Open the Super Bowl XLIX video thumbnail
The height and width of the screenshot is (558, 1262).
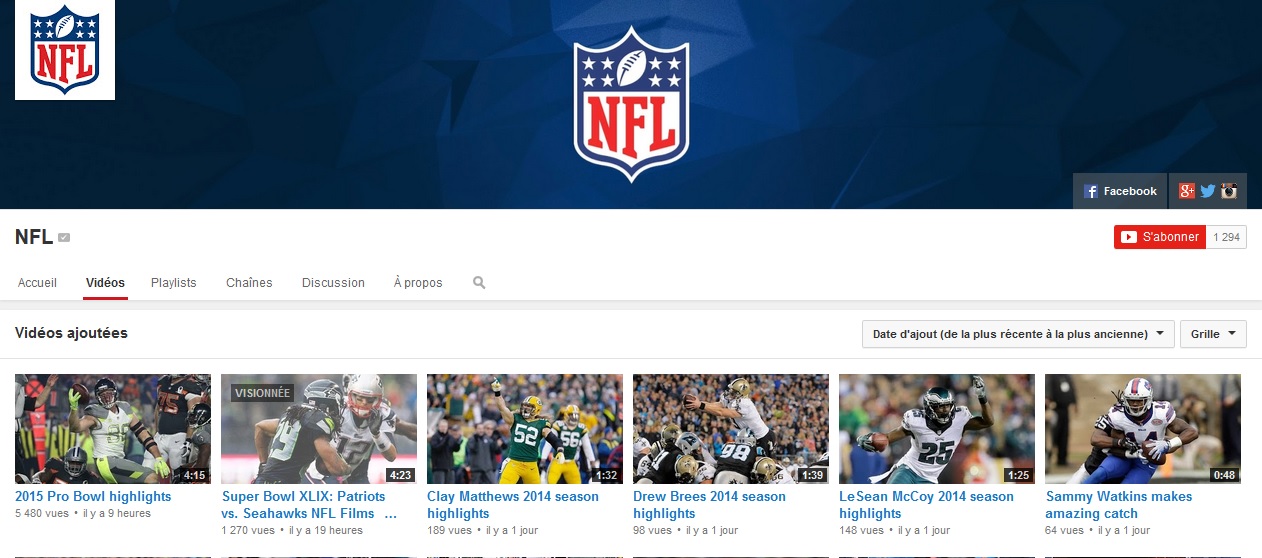click(319, 429)
